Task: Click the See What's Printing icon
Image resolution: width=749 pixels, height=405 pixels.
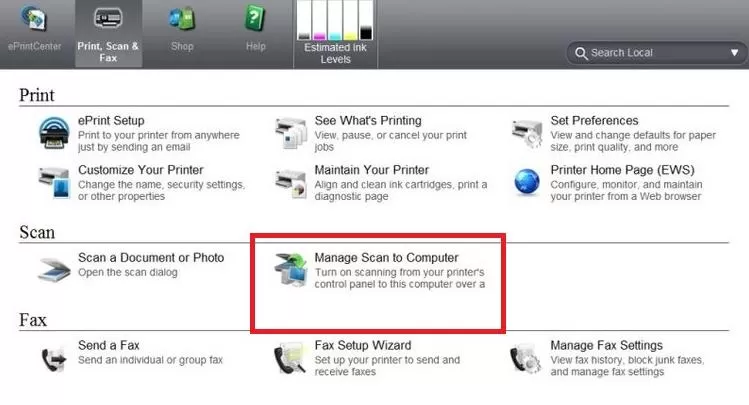Action: (x=290, y=132)
